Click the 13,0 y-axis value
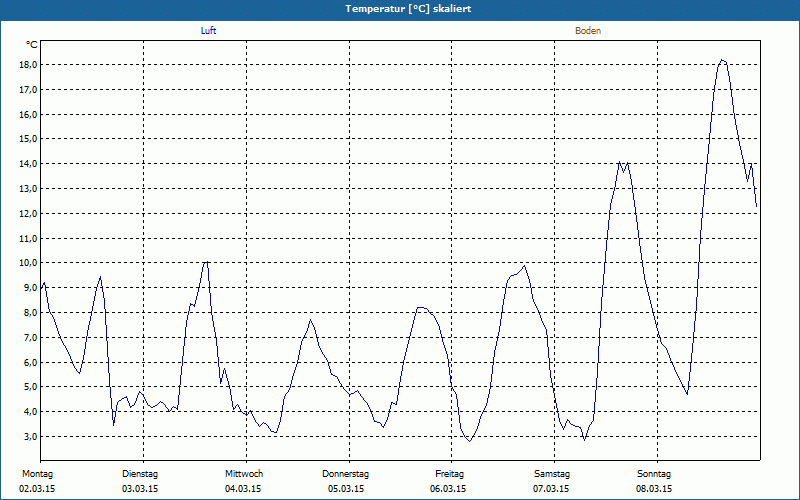The image size is (800, 500). click(29, 189)
